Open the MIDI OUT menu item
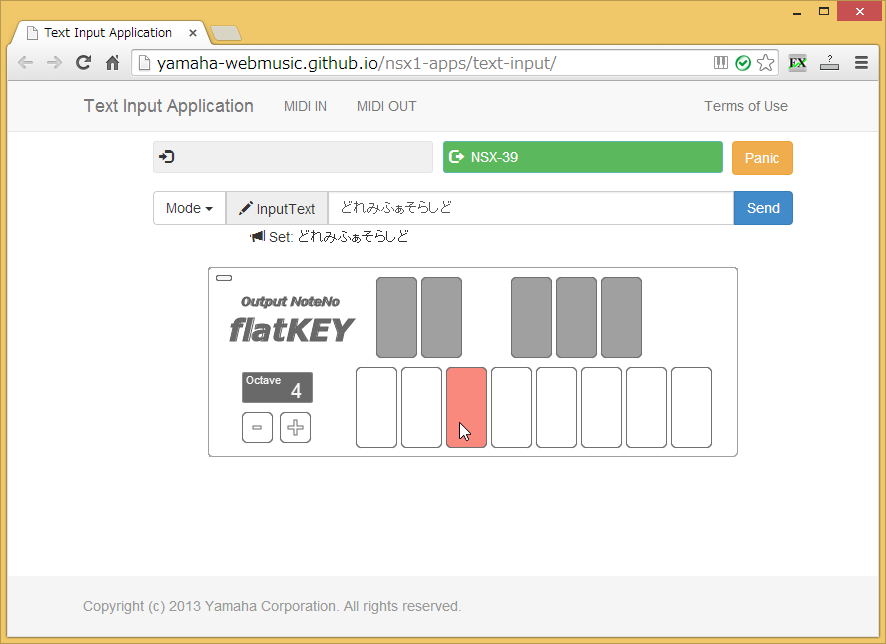The image size is (886, 644). pos(386,106)
